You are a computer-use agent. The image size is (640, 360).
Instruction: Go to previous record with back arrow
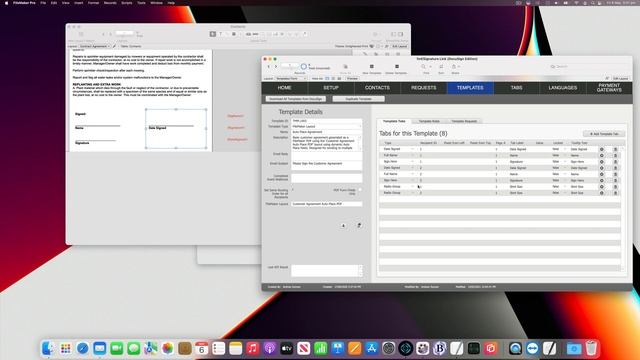click(269, 66)
